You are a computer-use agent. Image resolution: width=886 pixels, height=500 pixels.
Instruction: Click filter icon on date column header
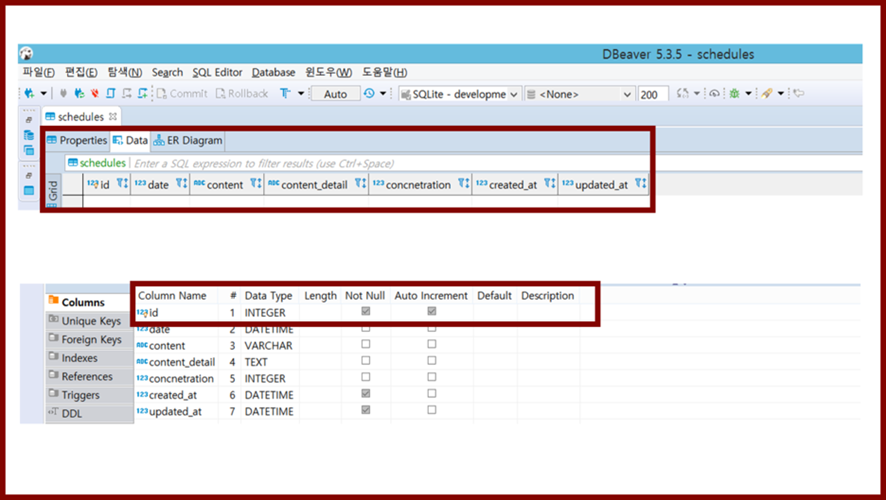tap(181, 183)
